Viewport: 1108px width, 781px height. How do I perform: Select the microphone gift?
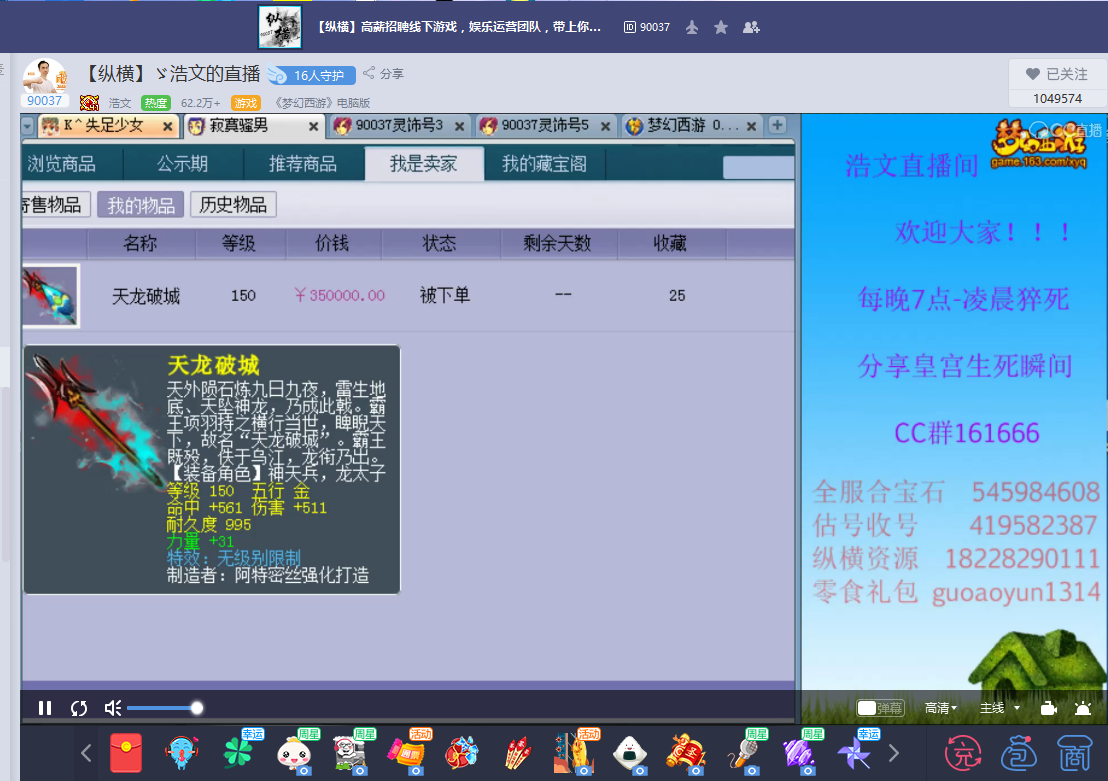pos(742,754)
